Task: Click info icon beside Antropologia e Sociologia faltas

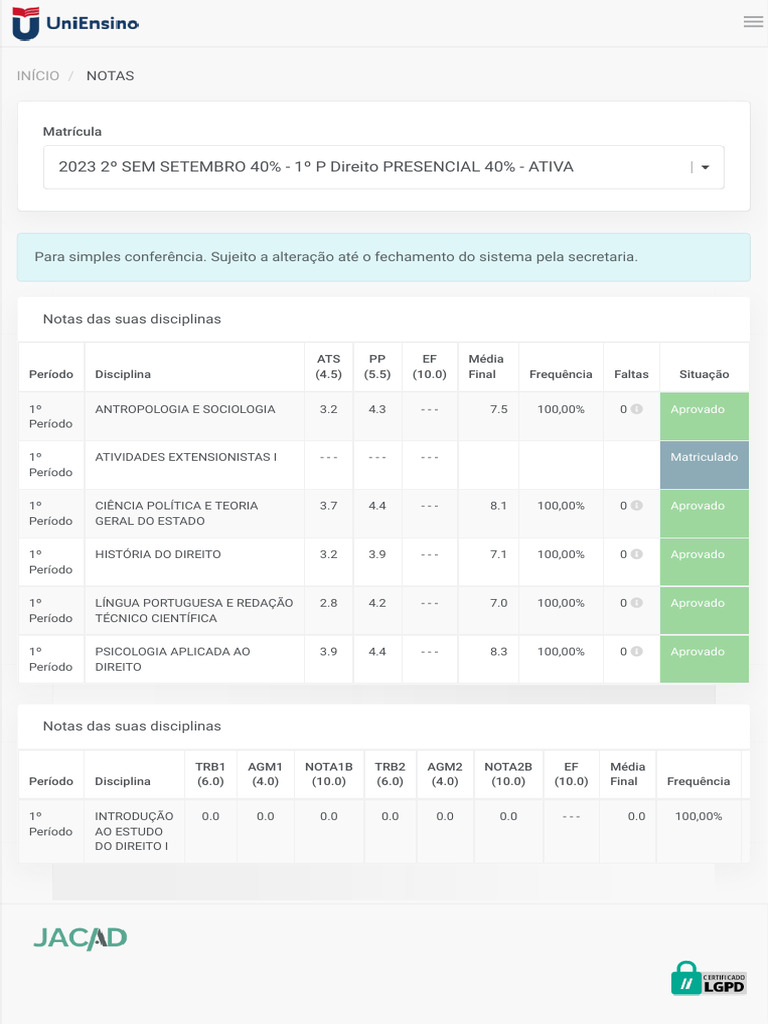Action: click(x=637, y=409)
